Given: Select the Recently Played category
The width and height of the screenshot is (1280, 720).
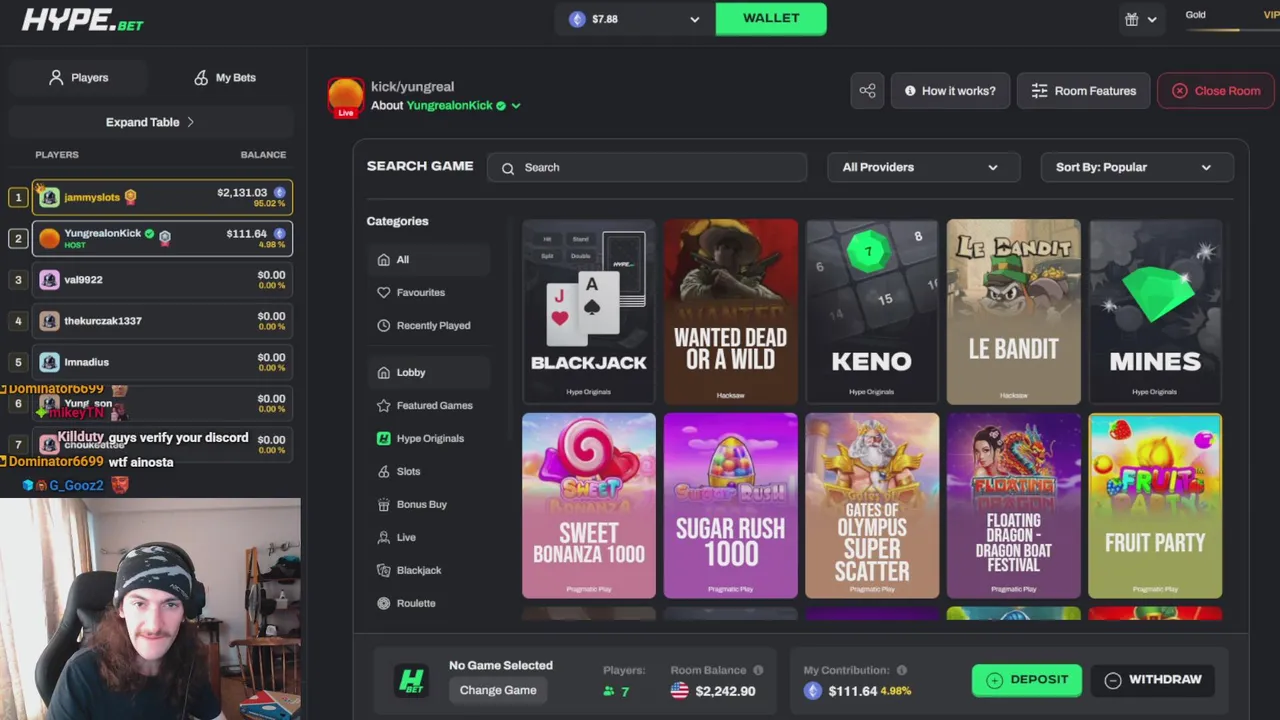Looking at the screenshot, I should coord(428,326).
